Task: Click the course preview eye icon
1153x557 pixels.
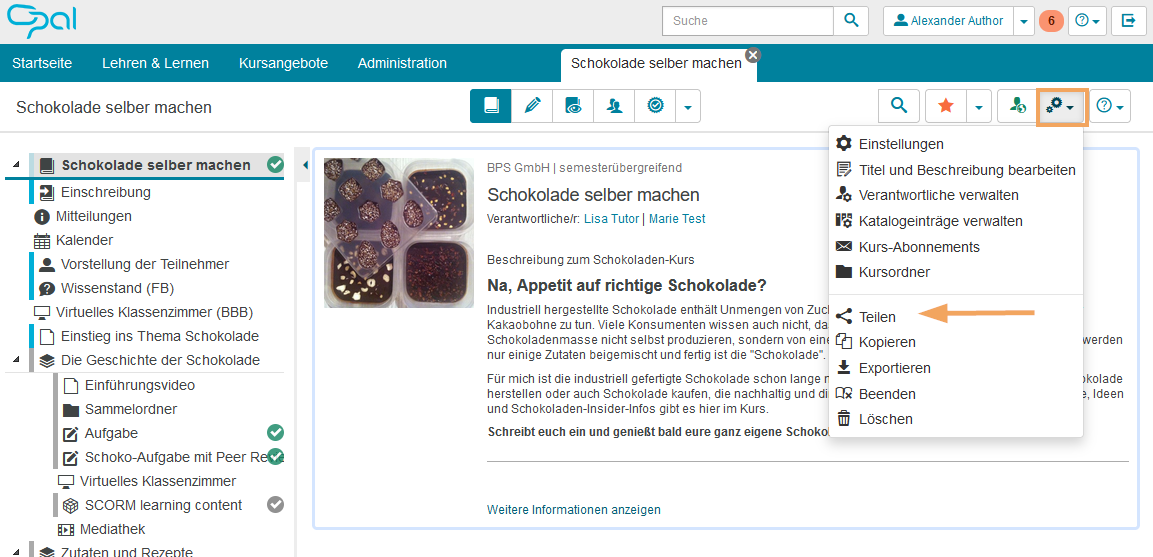Action: coord(573,106)
